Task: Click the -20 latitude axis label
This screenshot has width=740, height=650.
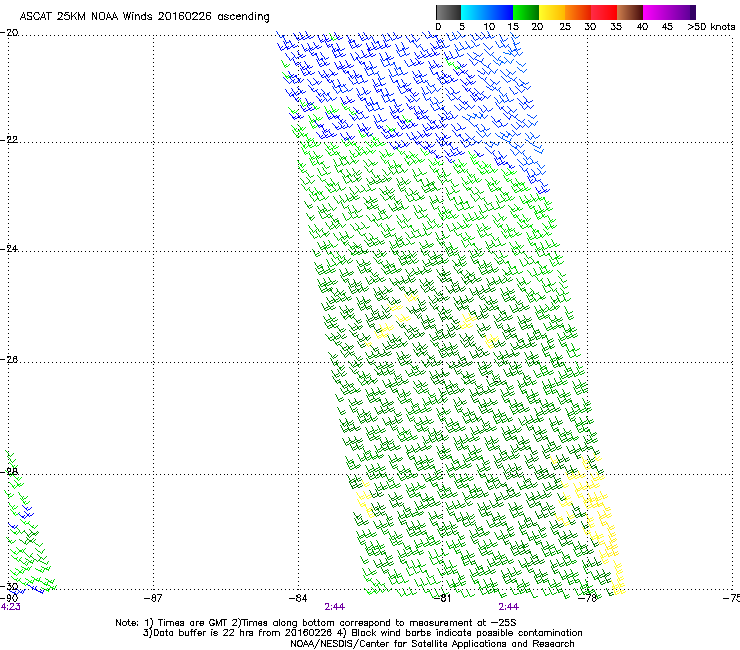Action: pyautogui.click(x=10, y=33)
